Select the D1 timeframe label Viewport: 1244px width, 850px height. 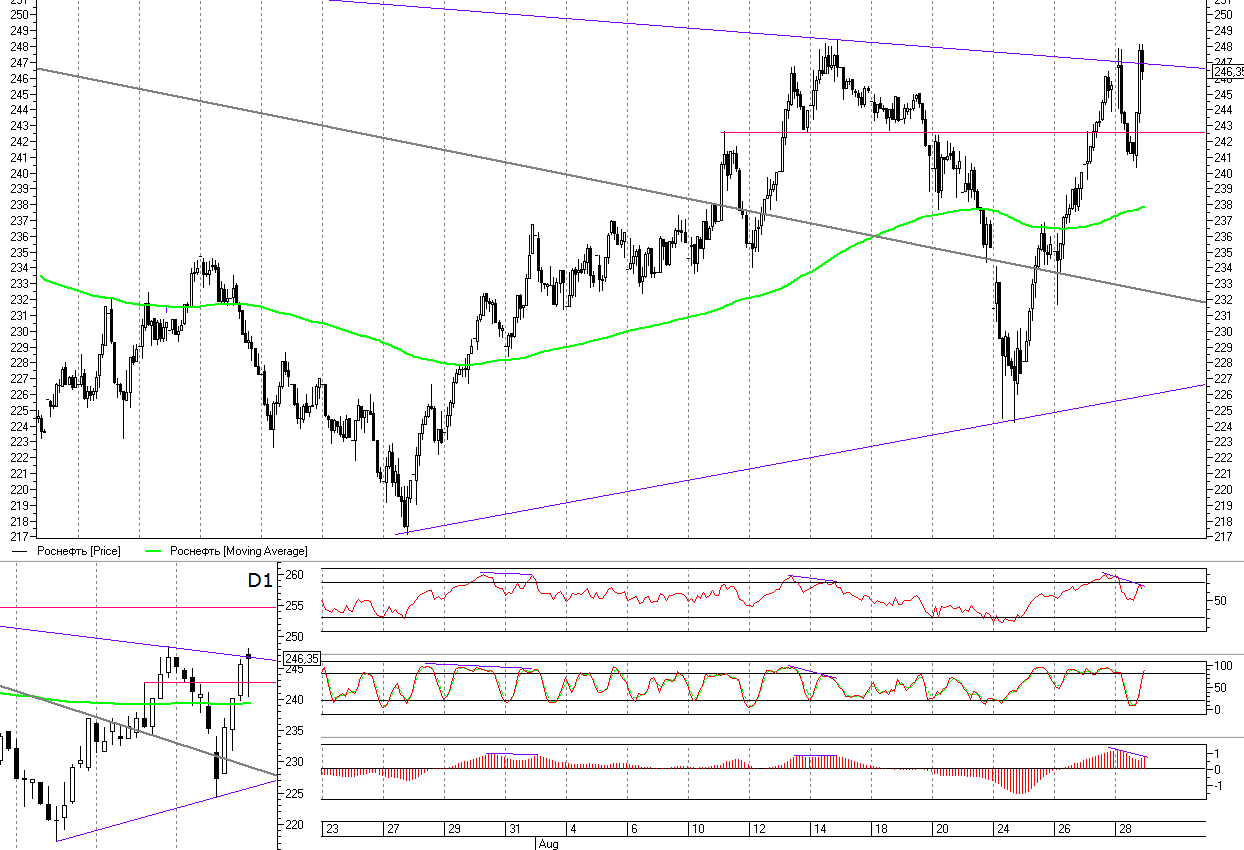coord(259,580)
